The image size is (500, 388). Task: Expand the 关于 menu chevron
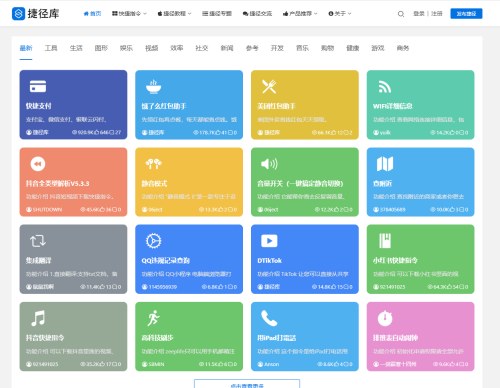tap(350, 14)
